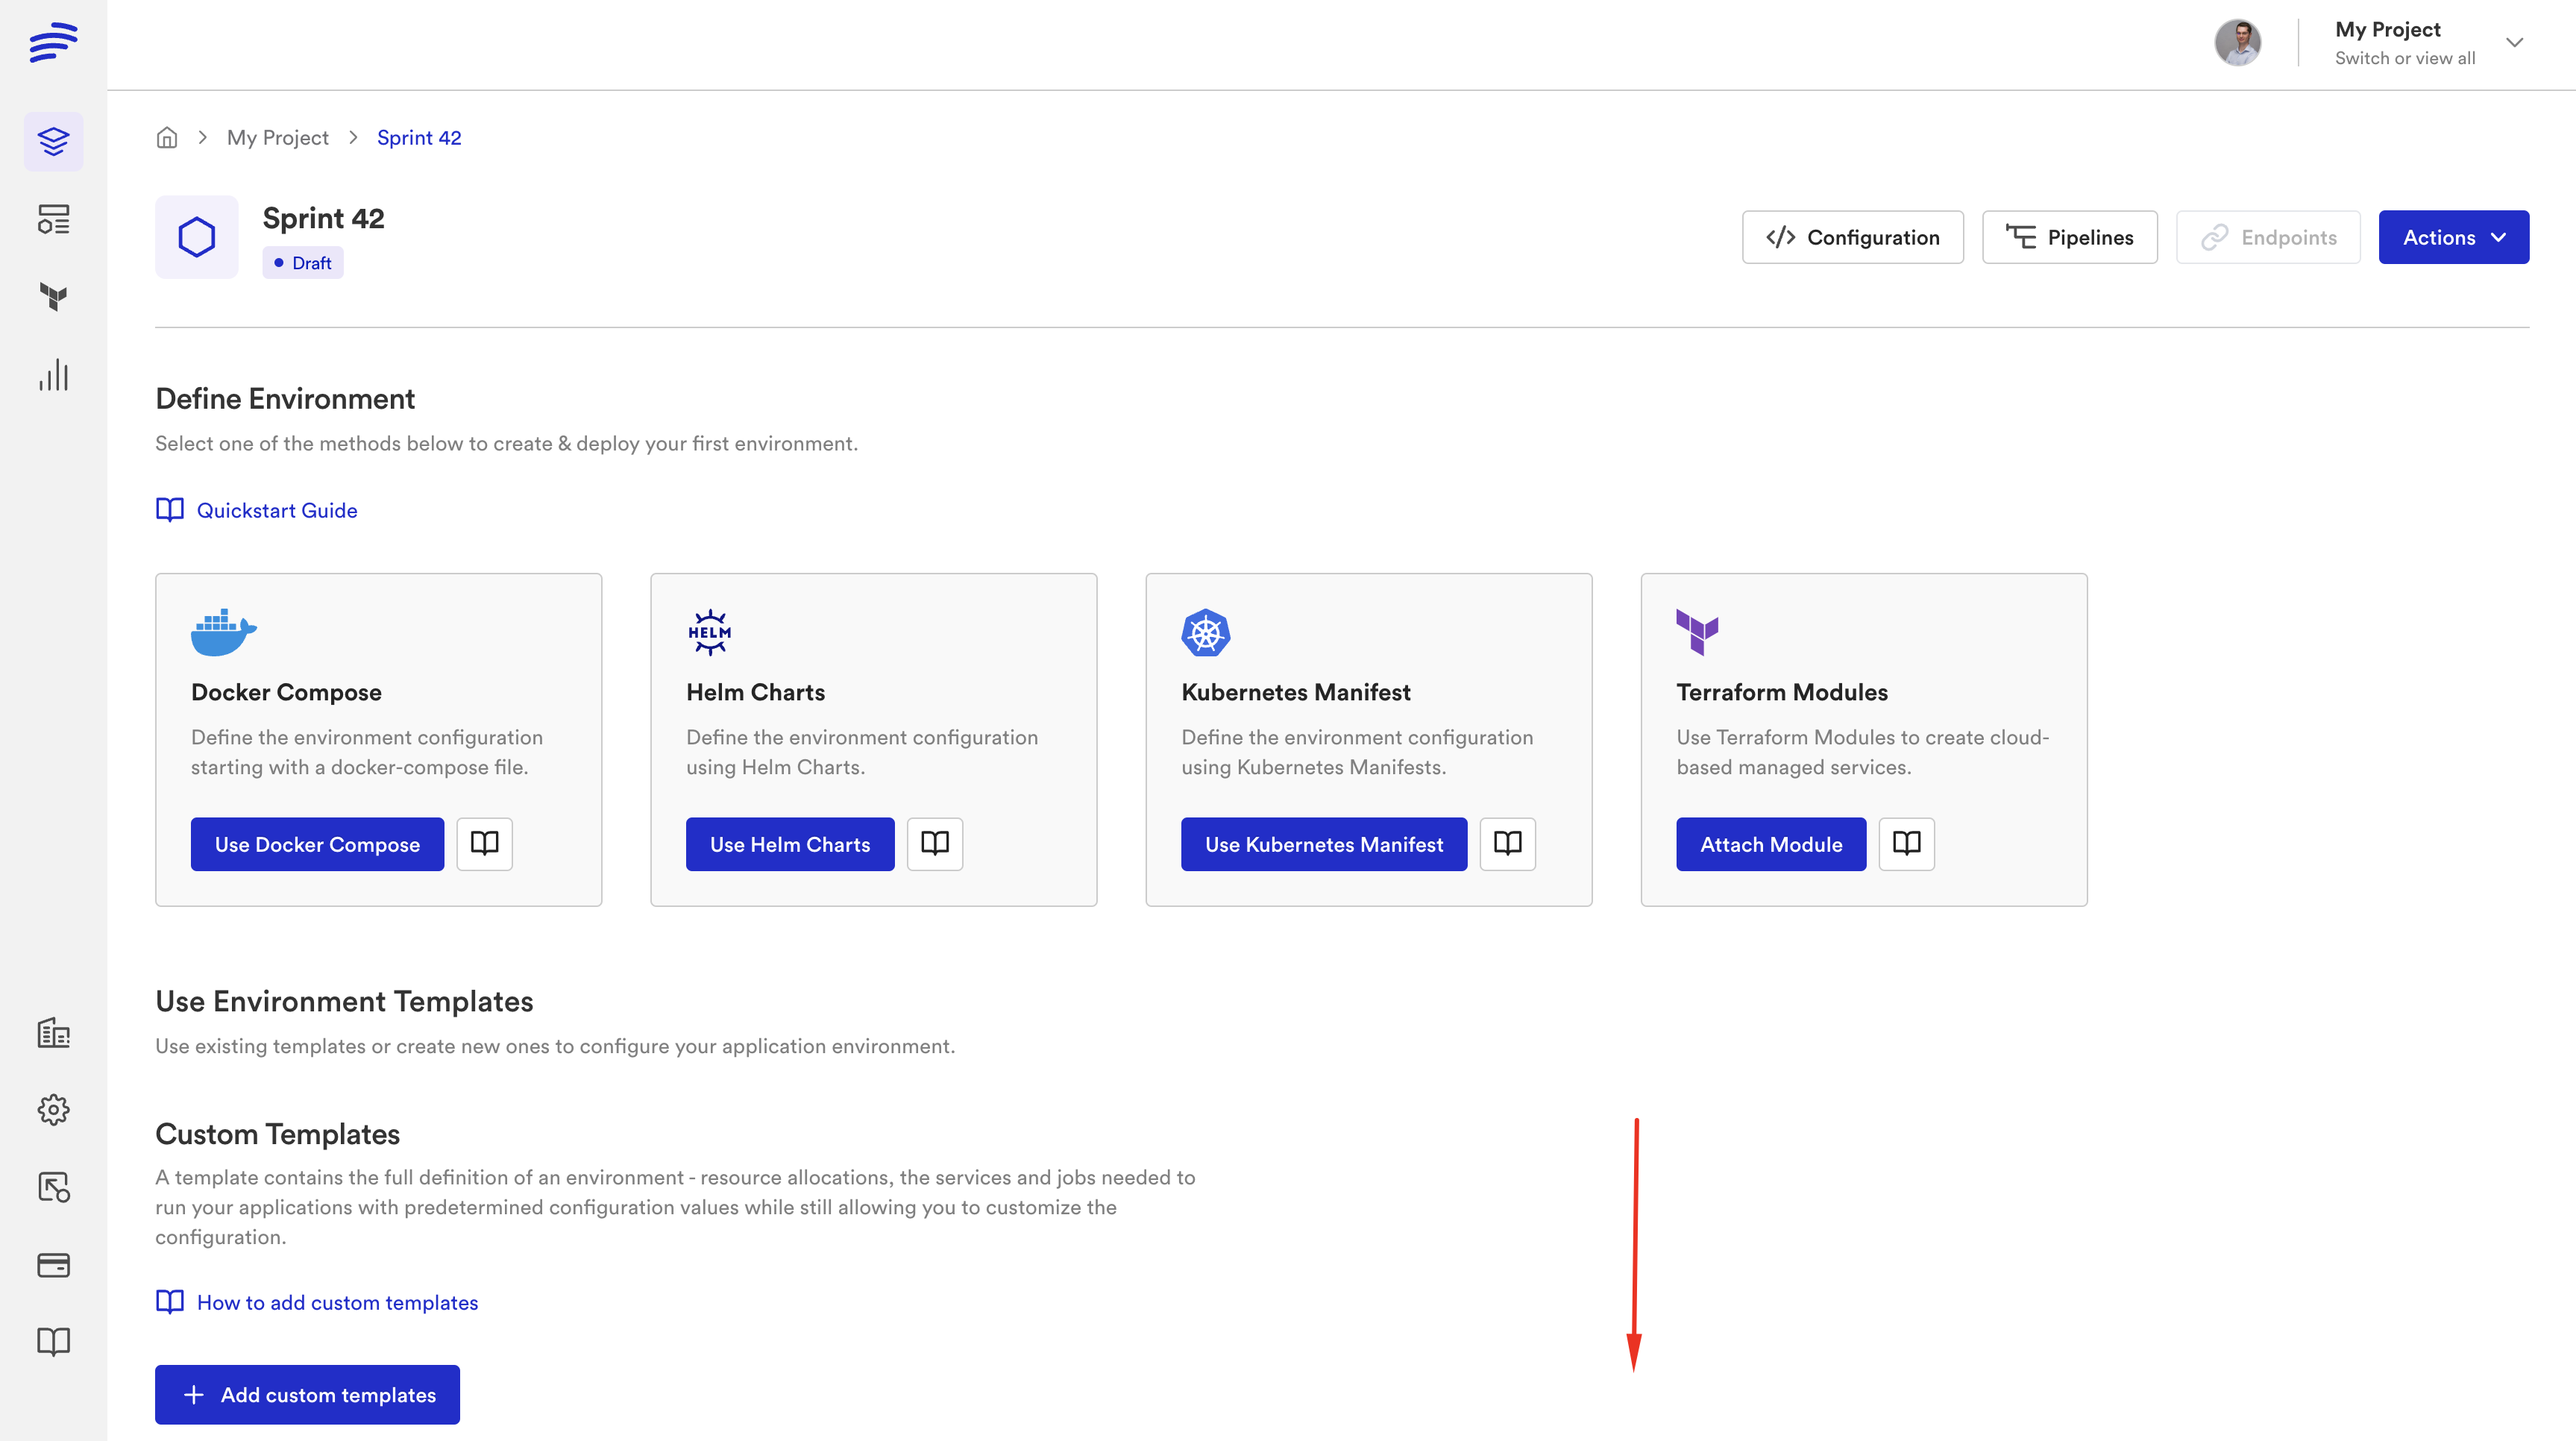Open the Configuration view
This screenshot has height=1441, width=2576.
point(1852,237)
